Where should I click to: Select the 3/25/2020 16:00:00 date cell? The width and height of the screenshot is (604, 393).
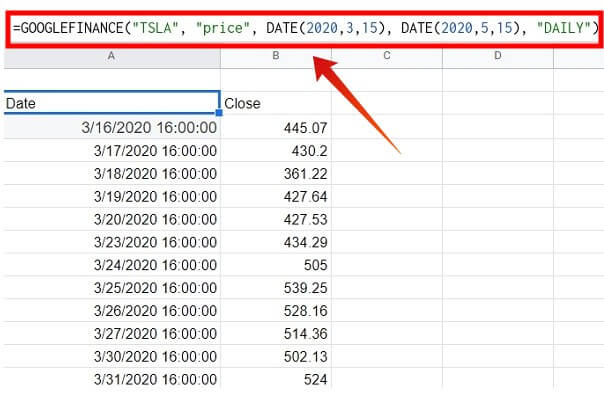tap(112, 287)
